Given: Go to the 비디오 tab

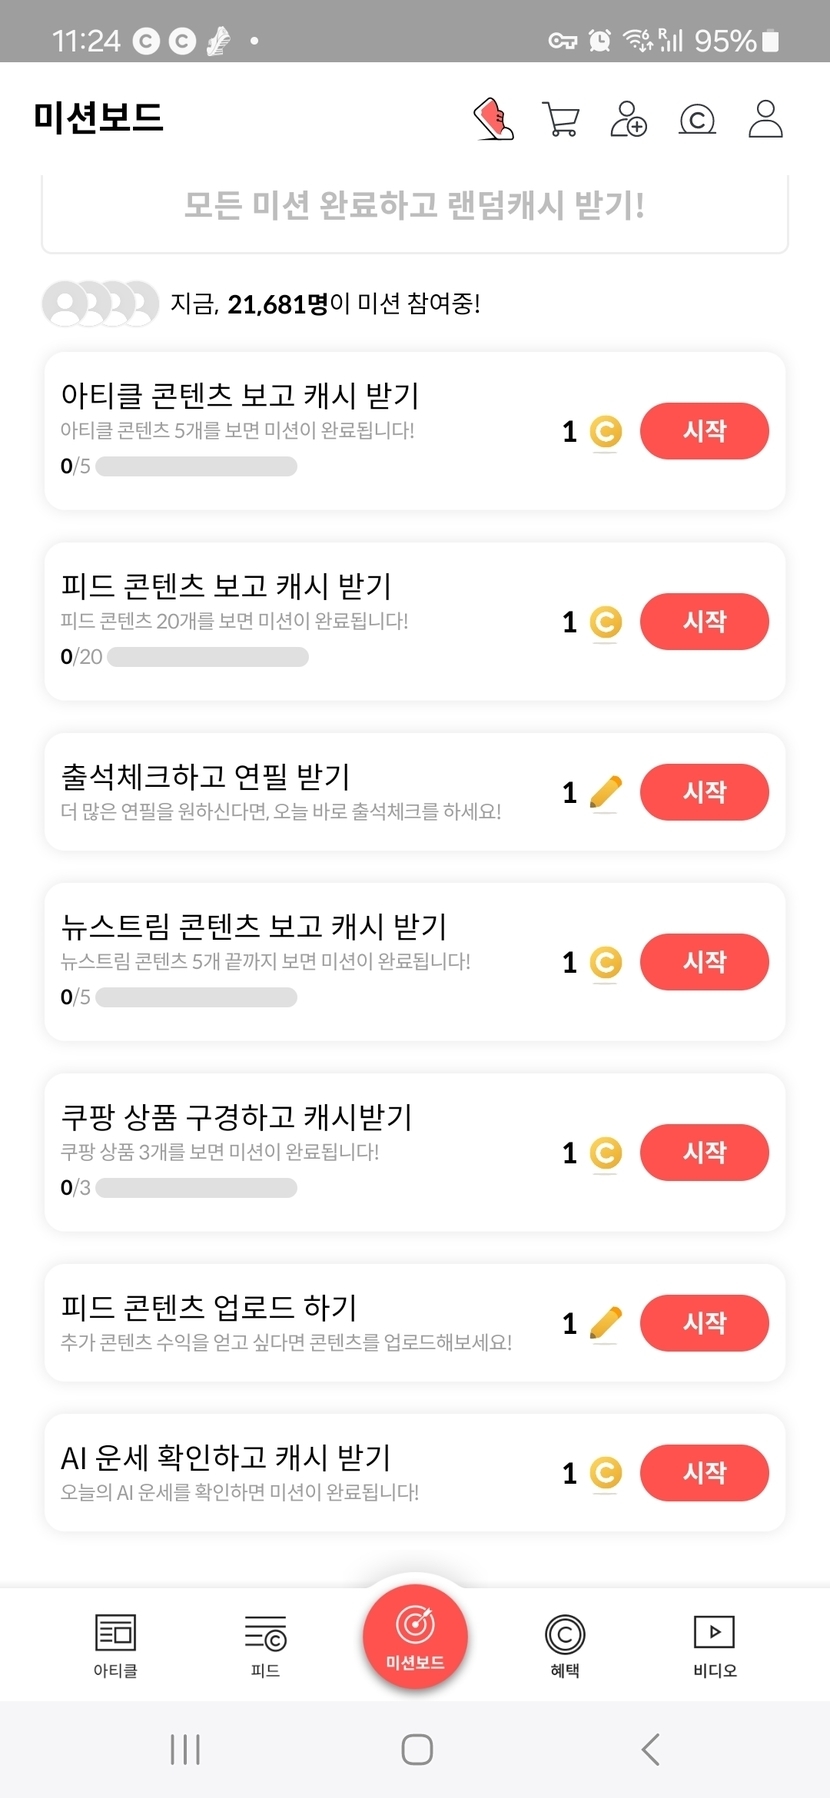Looking at the screenshot, I should [714, 1645].
